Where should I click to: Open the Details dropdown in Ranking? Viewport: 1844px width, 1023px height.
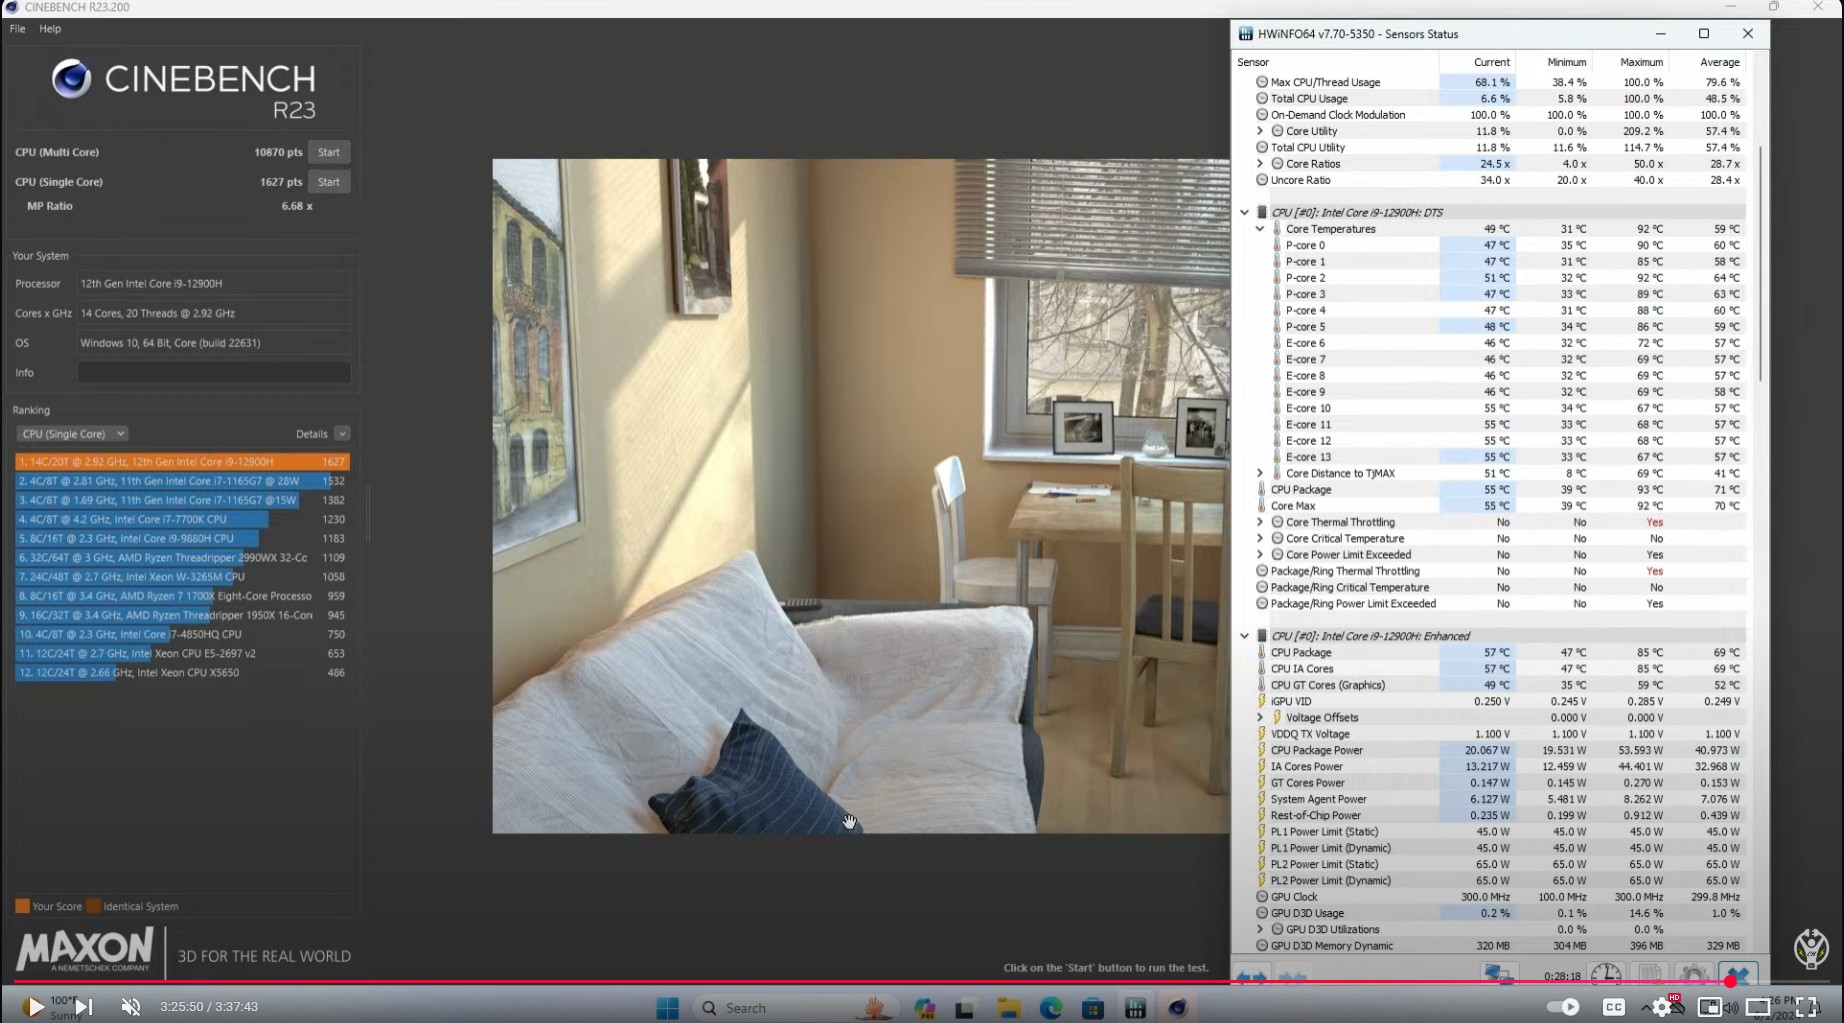pyautogui.click(x=342, y=434)
